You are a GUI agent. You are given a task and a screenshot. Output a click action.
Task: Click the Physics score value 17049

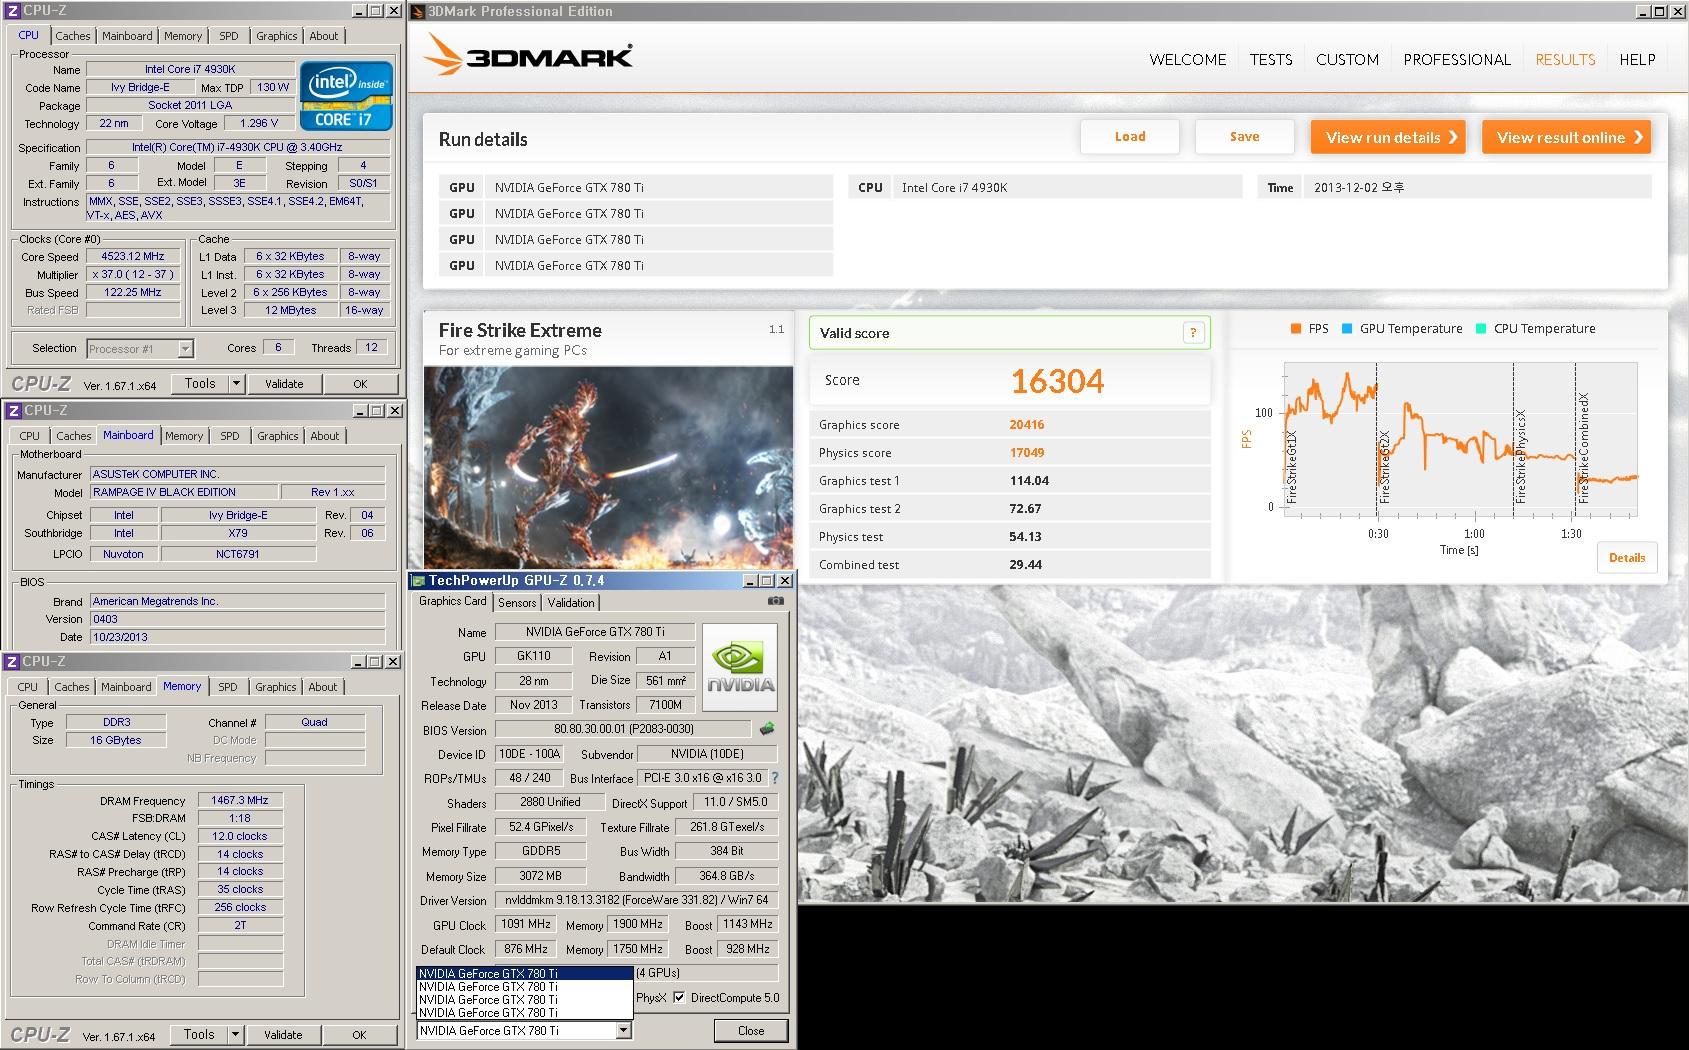[1027, 453]
